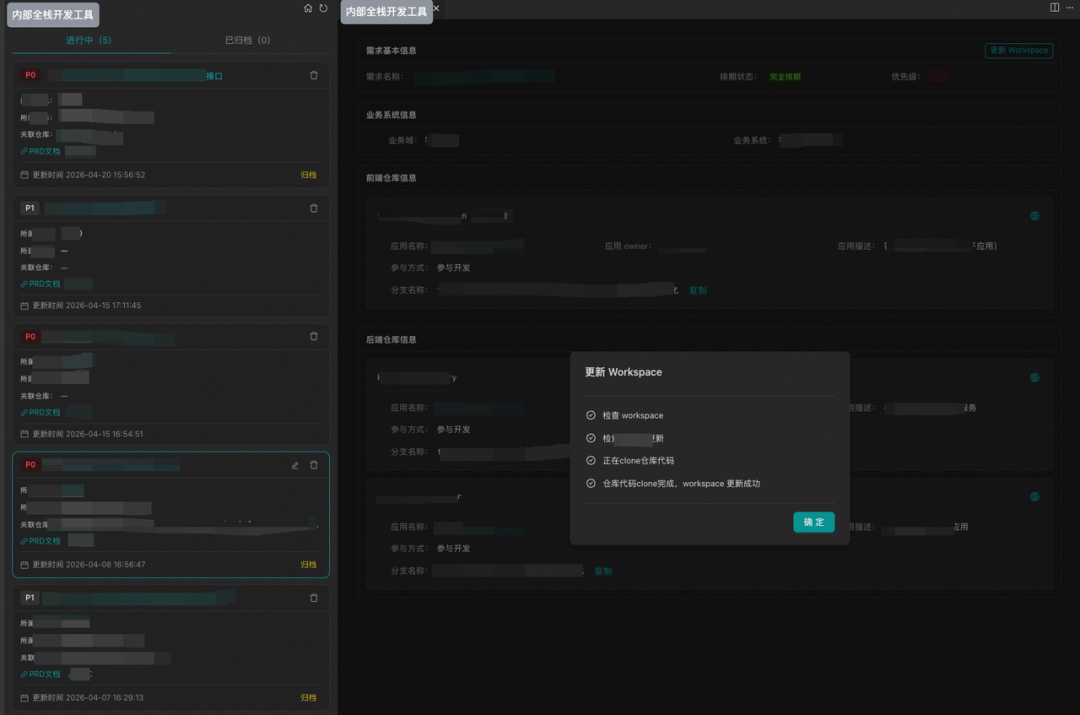Screen dimensions: 1080x715
Task: Click the 前端仓库信息 section heading
Action: point(391,178)
